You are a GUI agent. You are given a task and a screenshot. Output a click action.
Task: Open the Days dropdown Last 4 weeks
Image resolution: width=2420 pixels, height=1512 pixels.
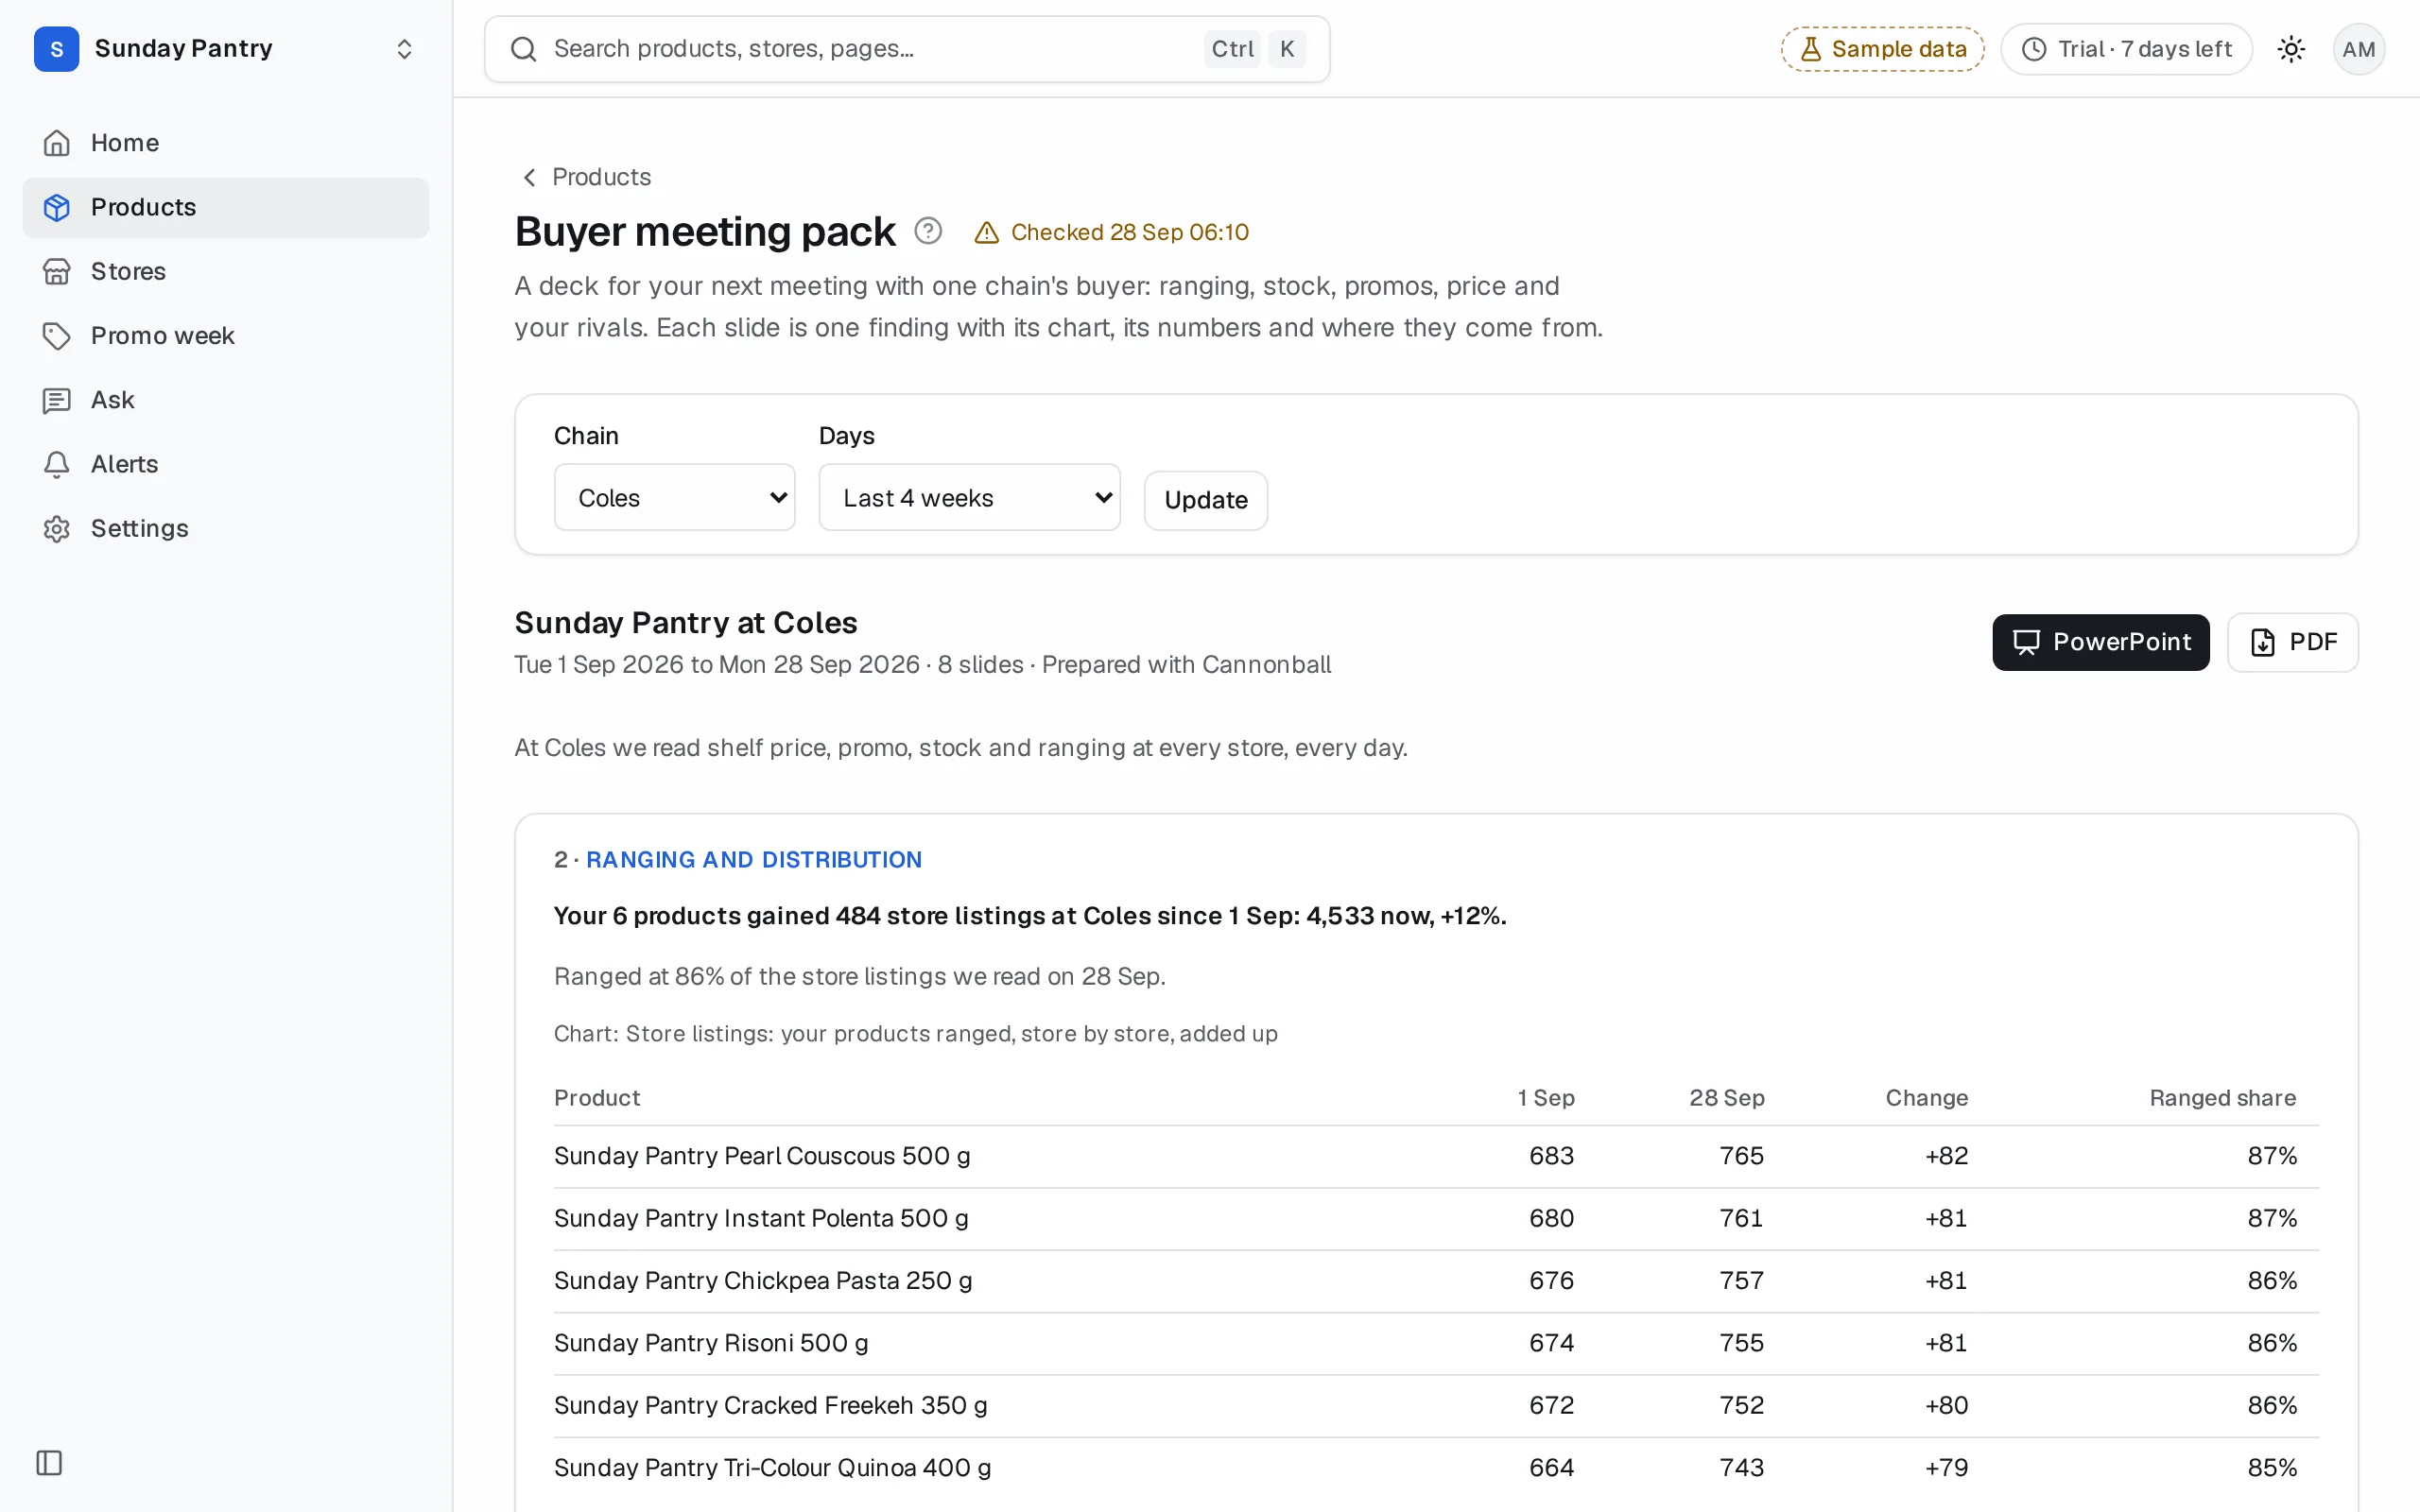pos(969,497)
